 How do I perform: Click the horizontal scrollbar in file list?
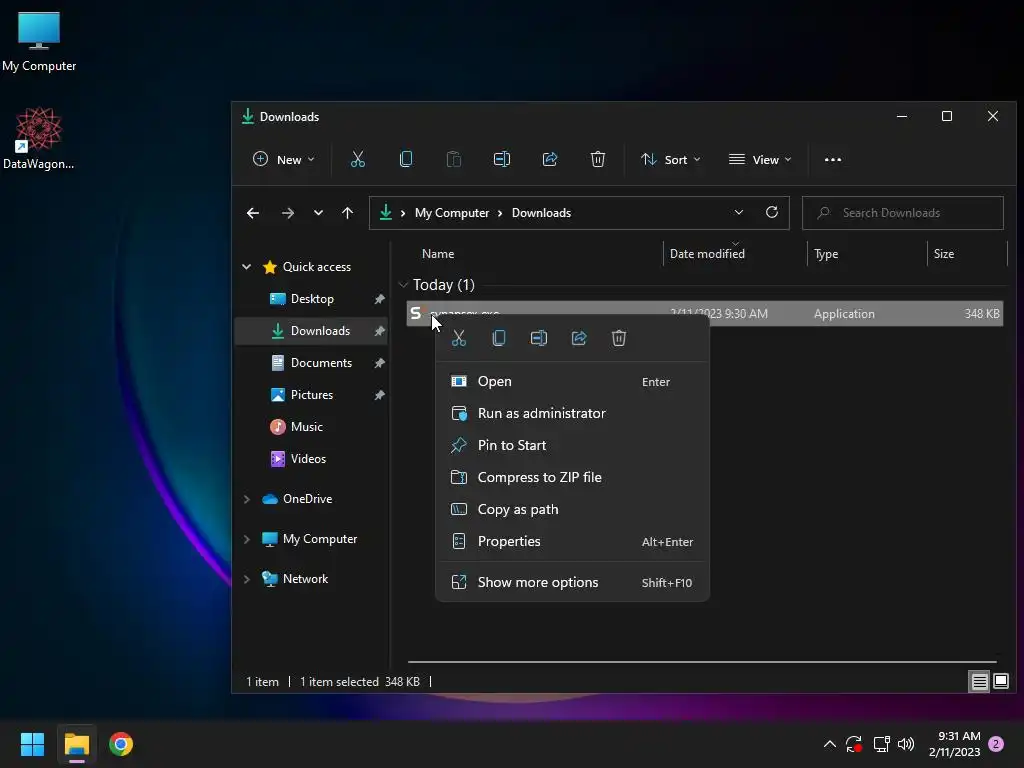702,662
